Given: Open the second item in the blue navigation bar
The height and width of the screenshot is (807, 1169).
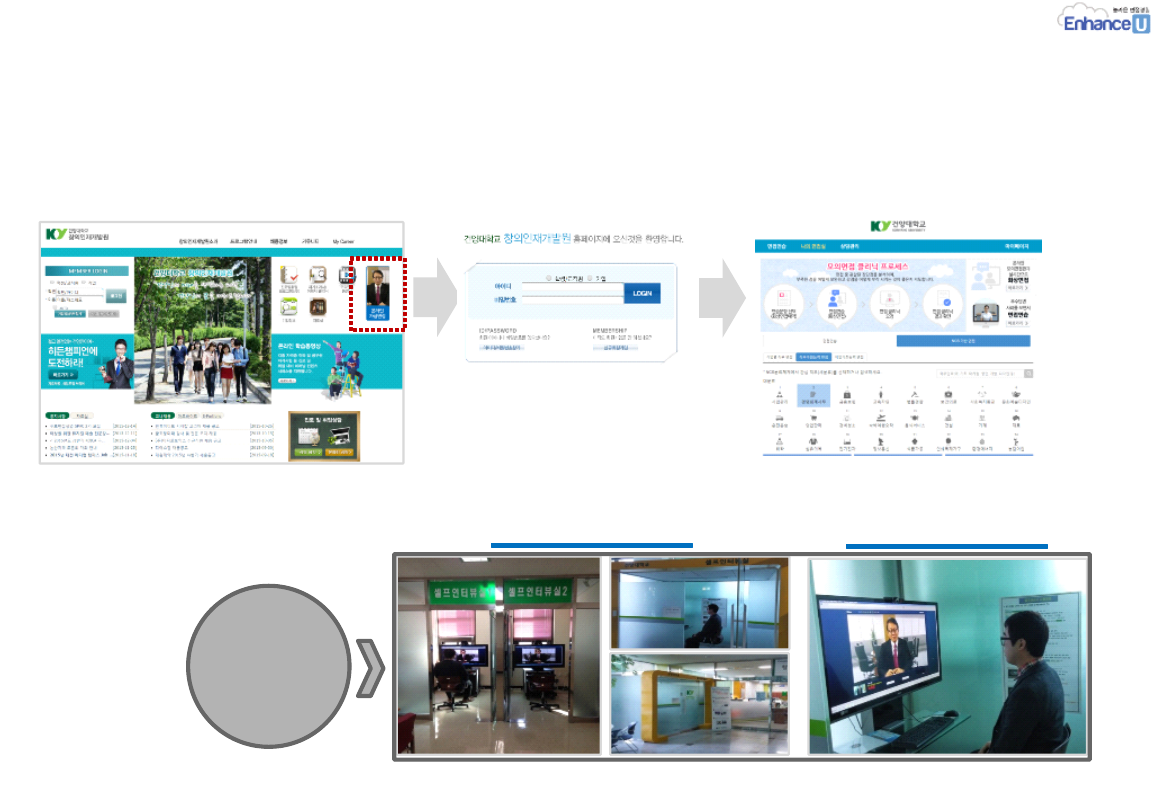Looking at the screenshot, I should pos(812,246).
